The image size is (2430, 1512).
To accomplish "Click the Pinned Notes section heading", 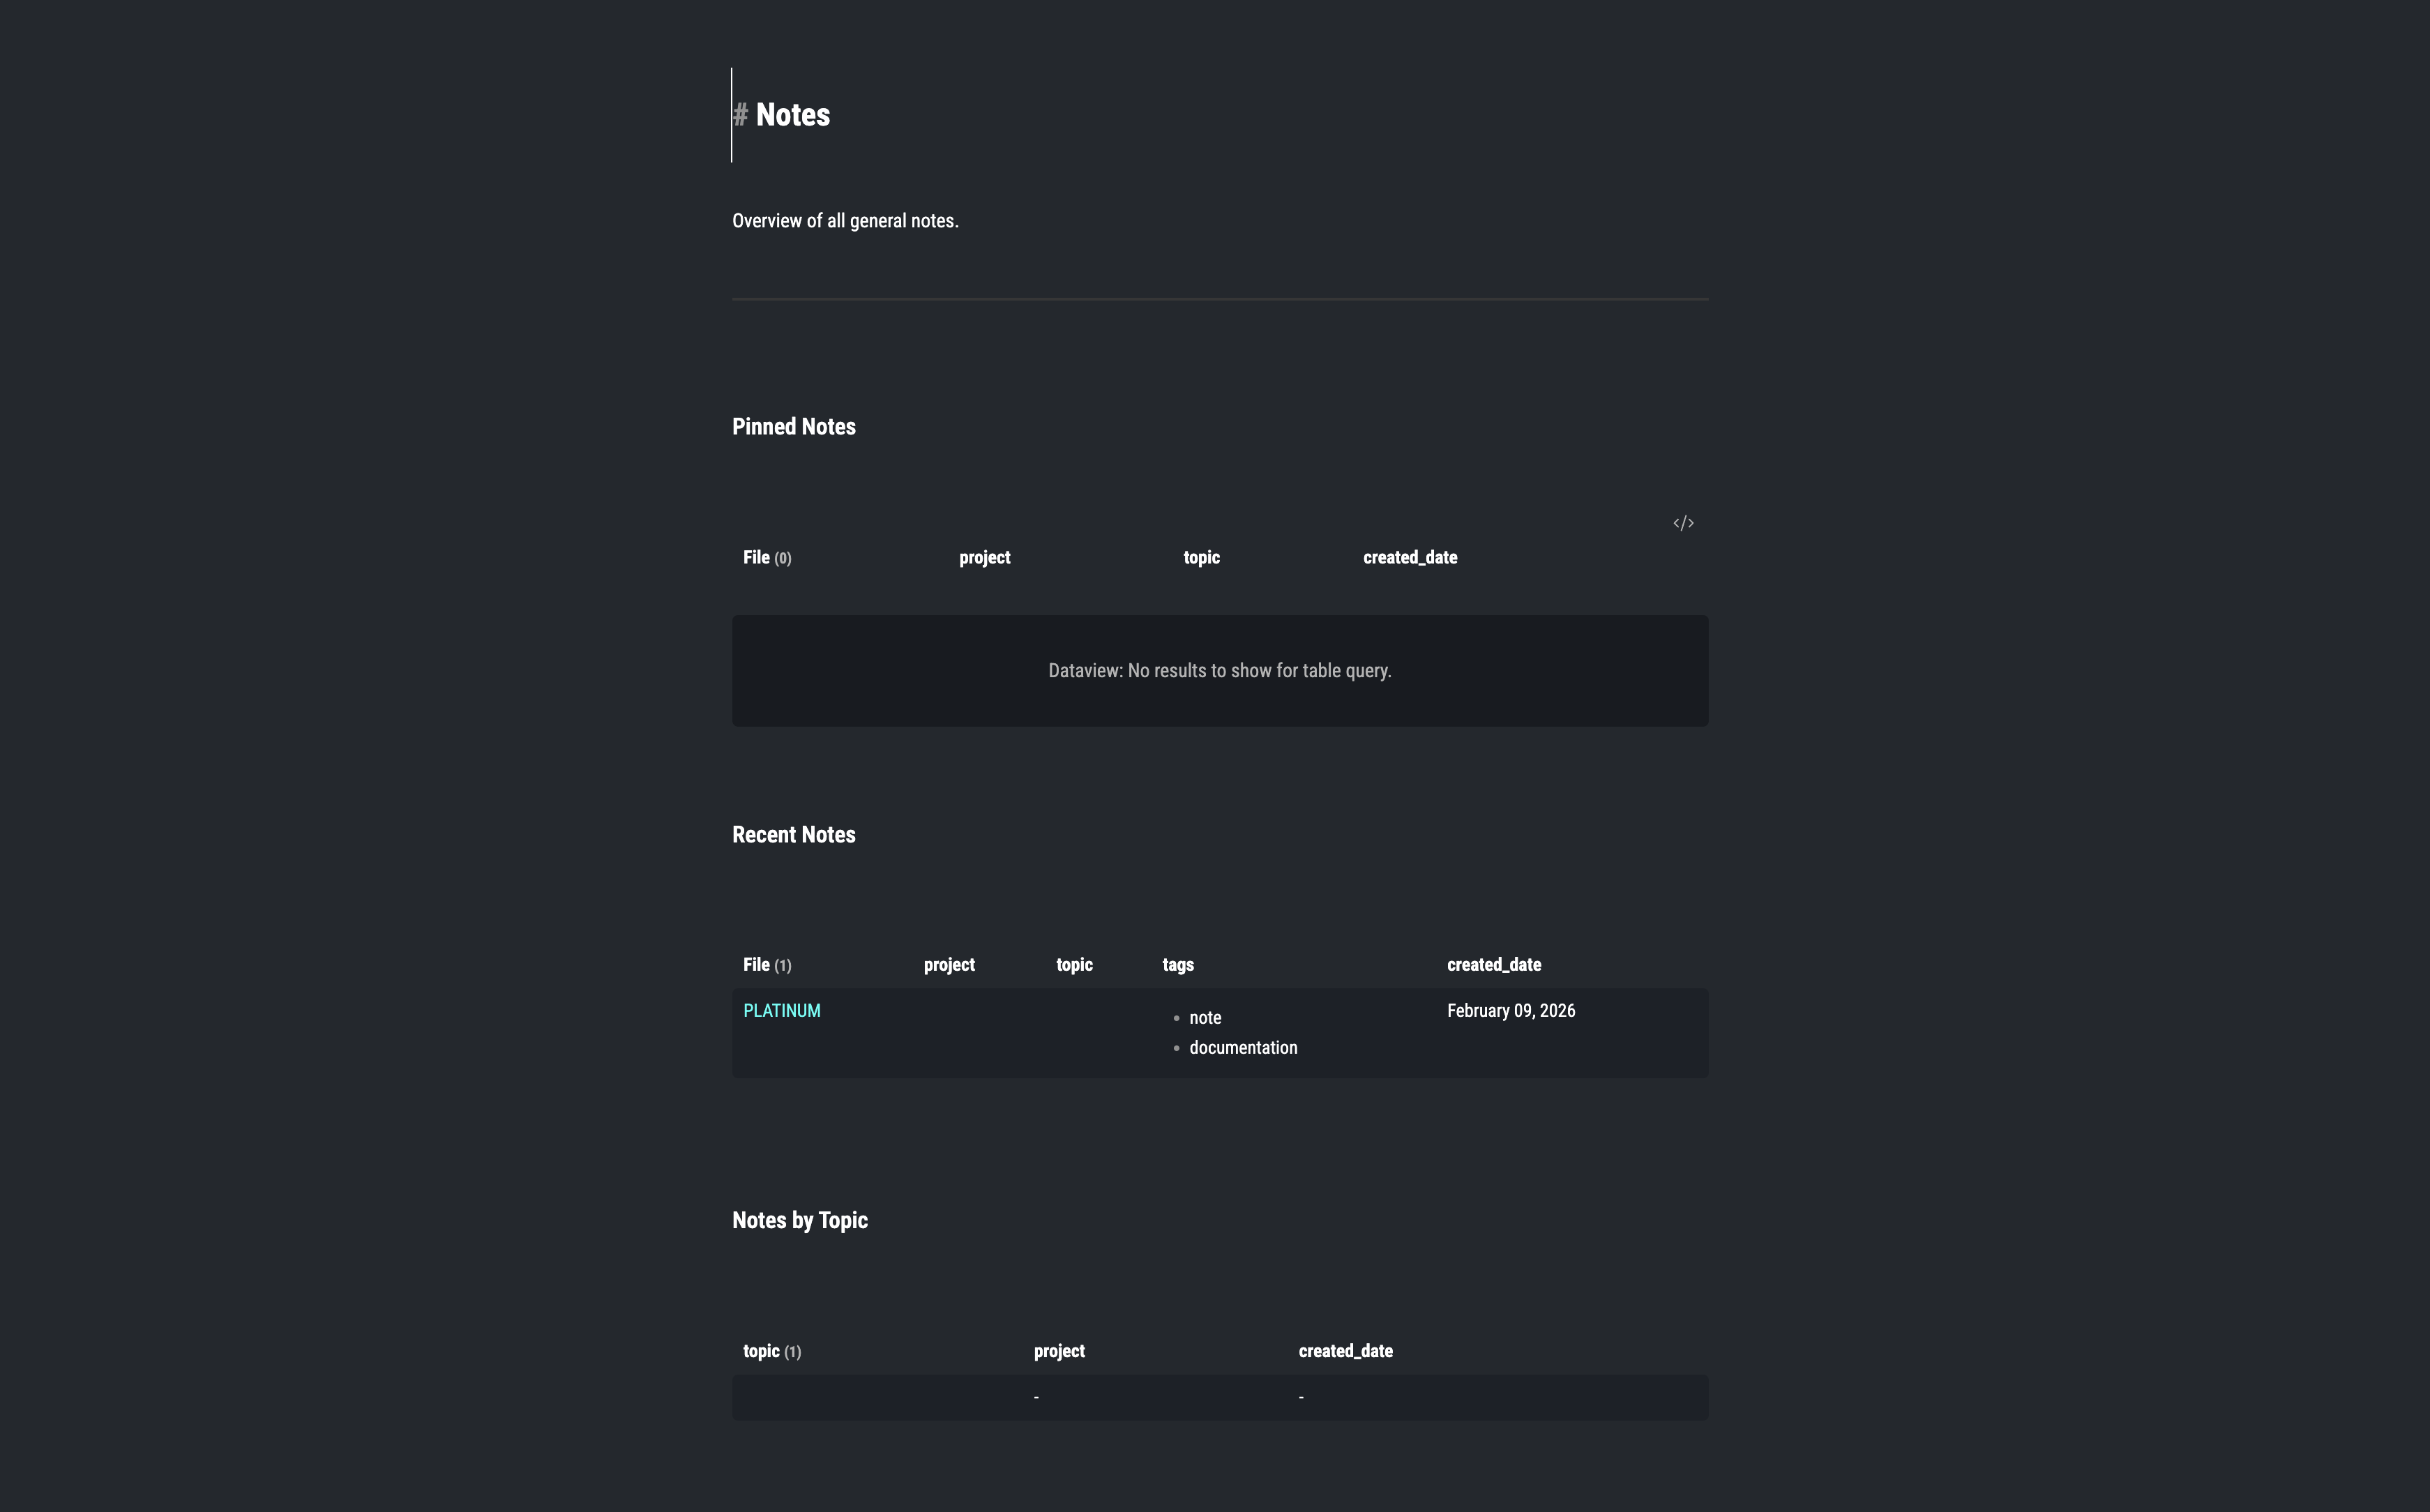I will [794, 426].
